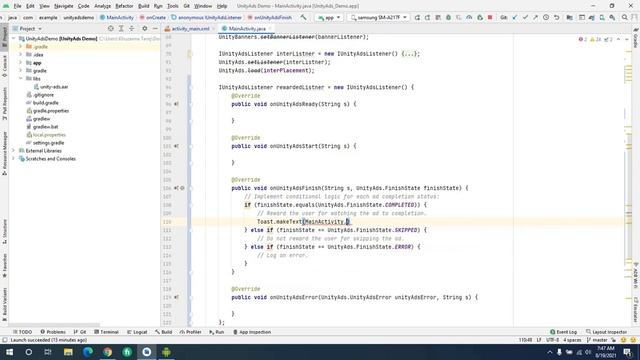Open the File menu
Viewport: 640px width, 360px height.
pos(17,6)
